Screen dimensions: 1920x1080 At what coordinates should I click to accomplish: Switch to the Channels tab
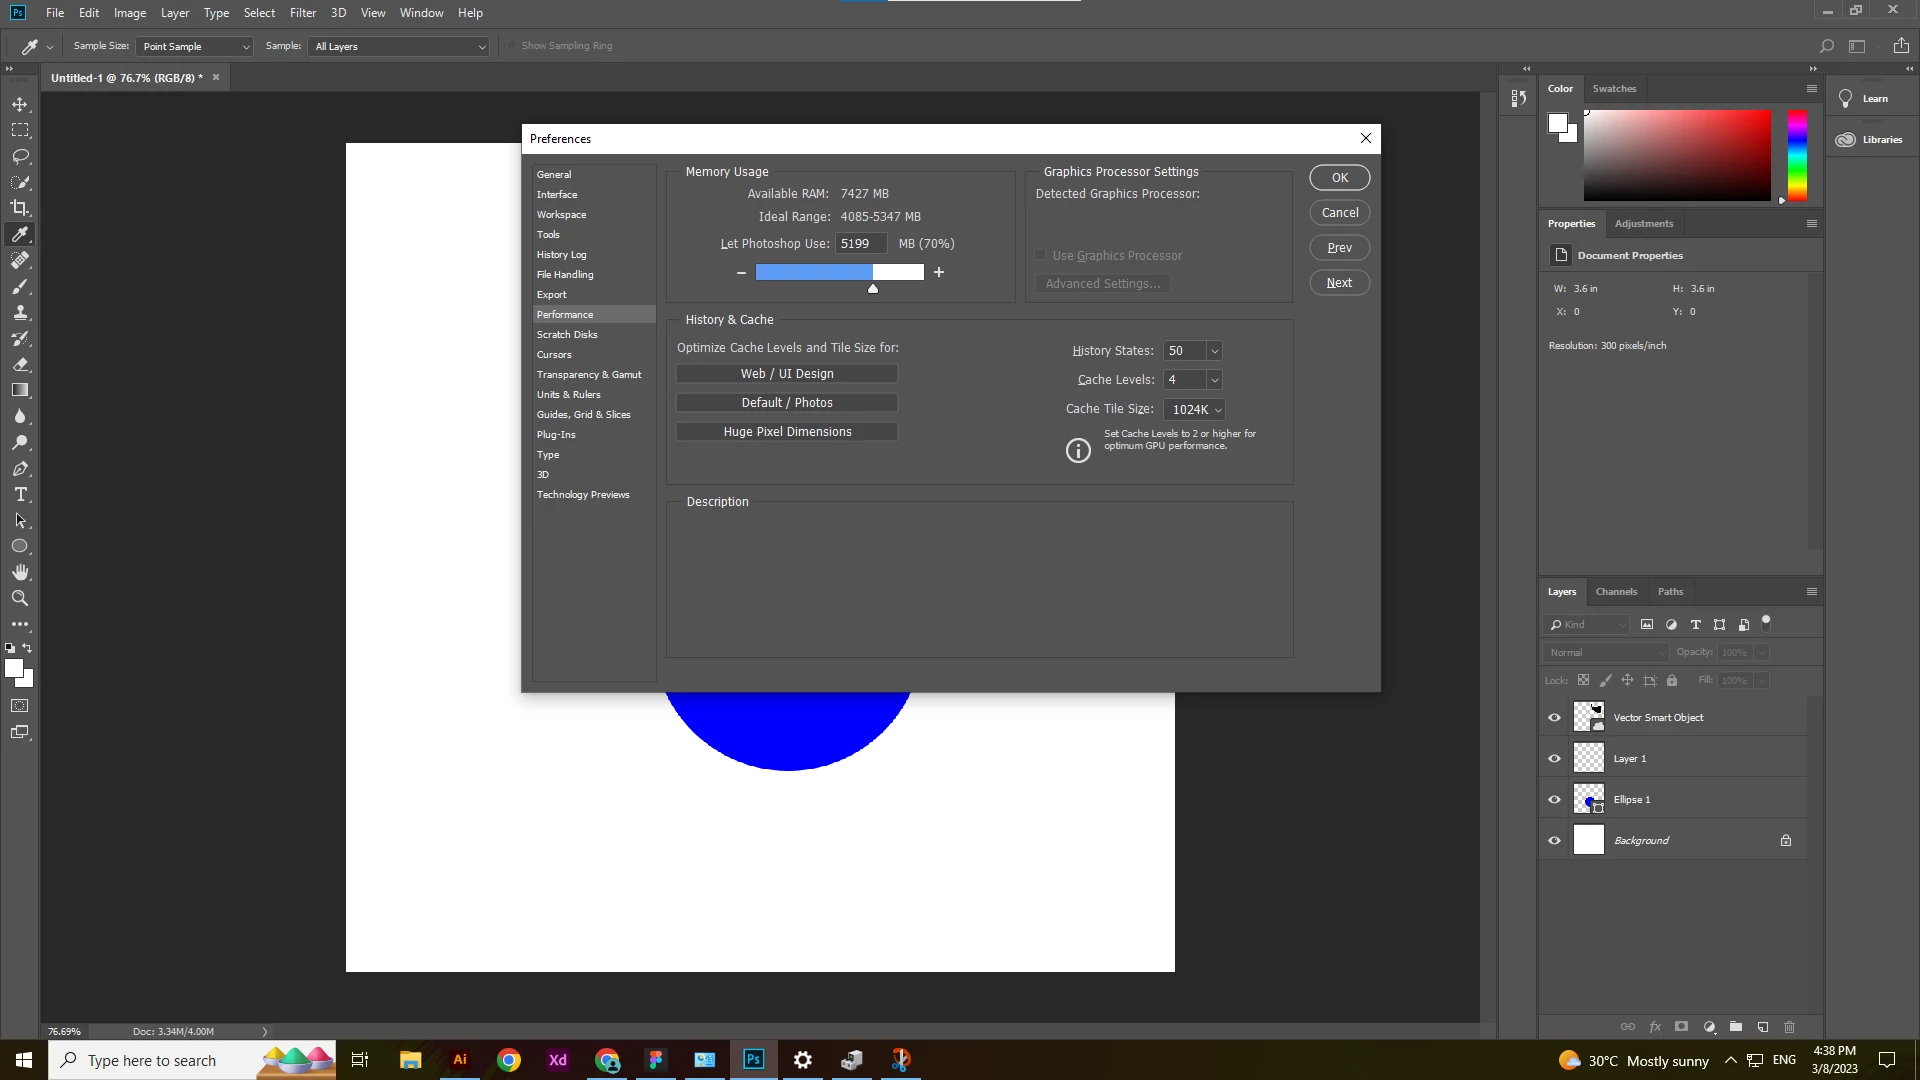[1616, 591]
